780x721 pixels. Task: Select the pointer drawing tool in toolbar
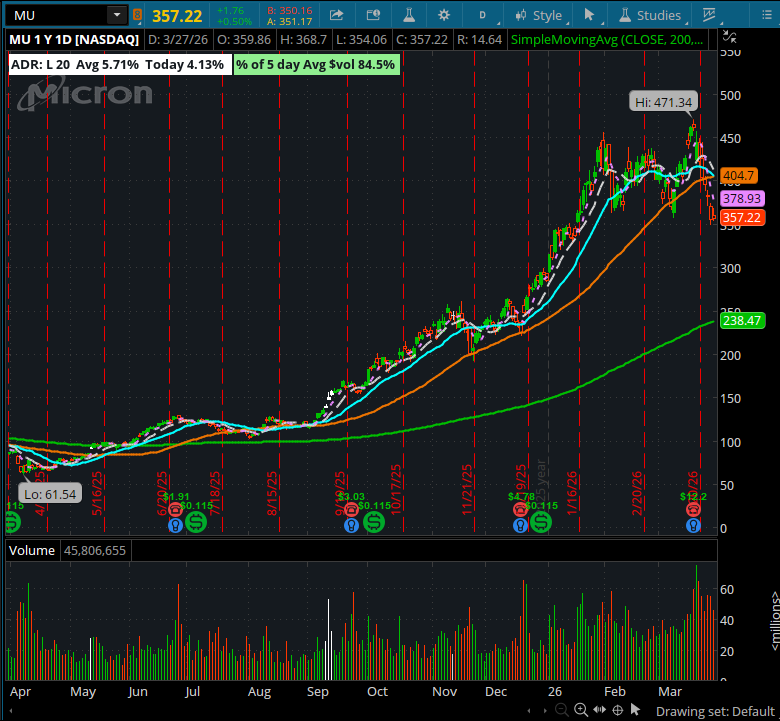pyautogui.click(x=589, y=15)
